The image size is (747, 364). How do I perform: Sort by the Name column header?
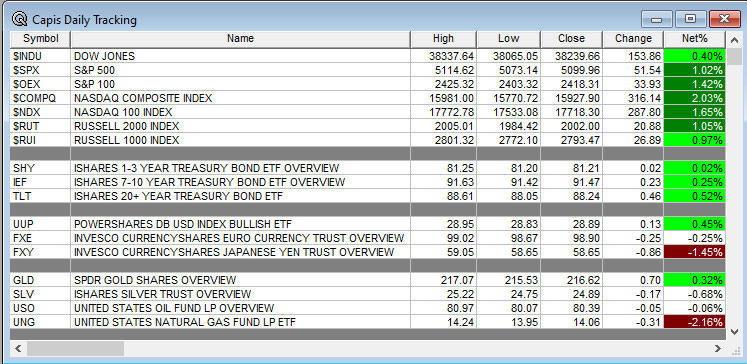(241, 39)
